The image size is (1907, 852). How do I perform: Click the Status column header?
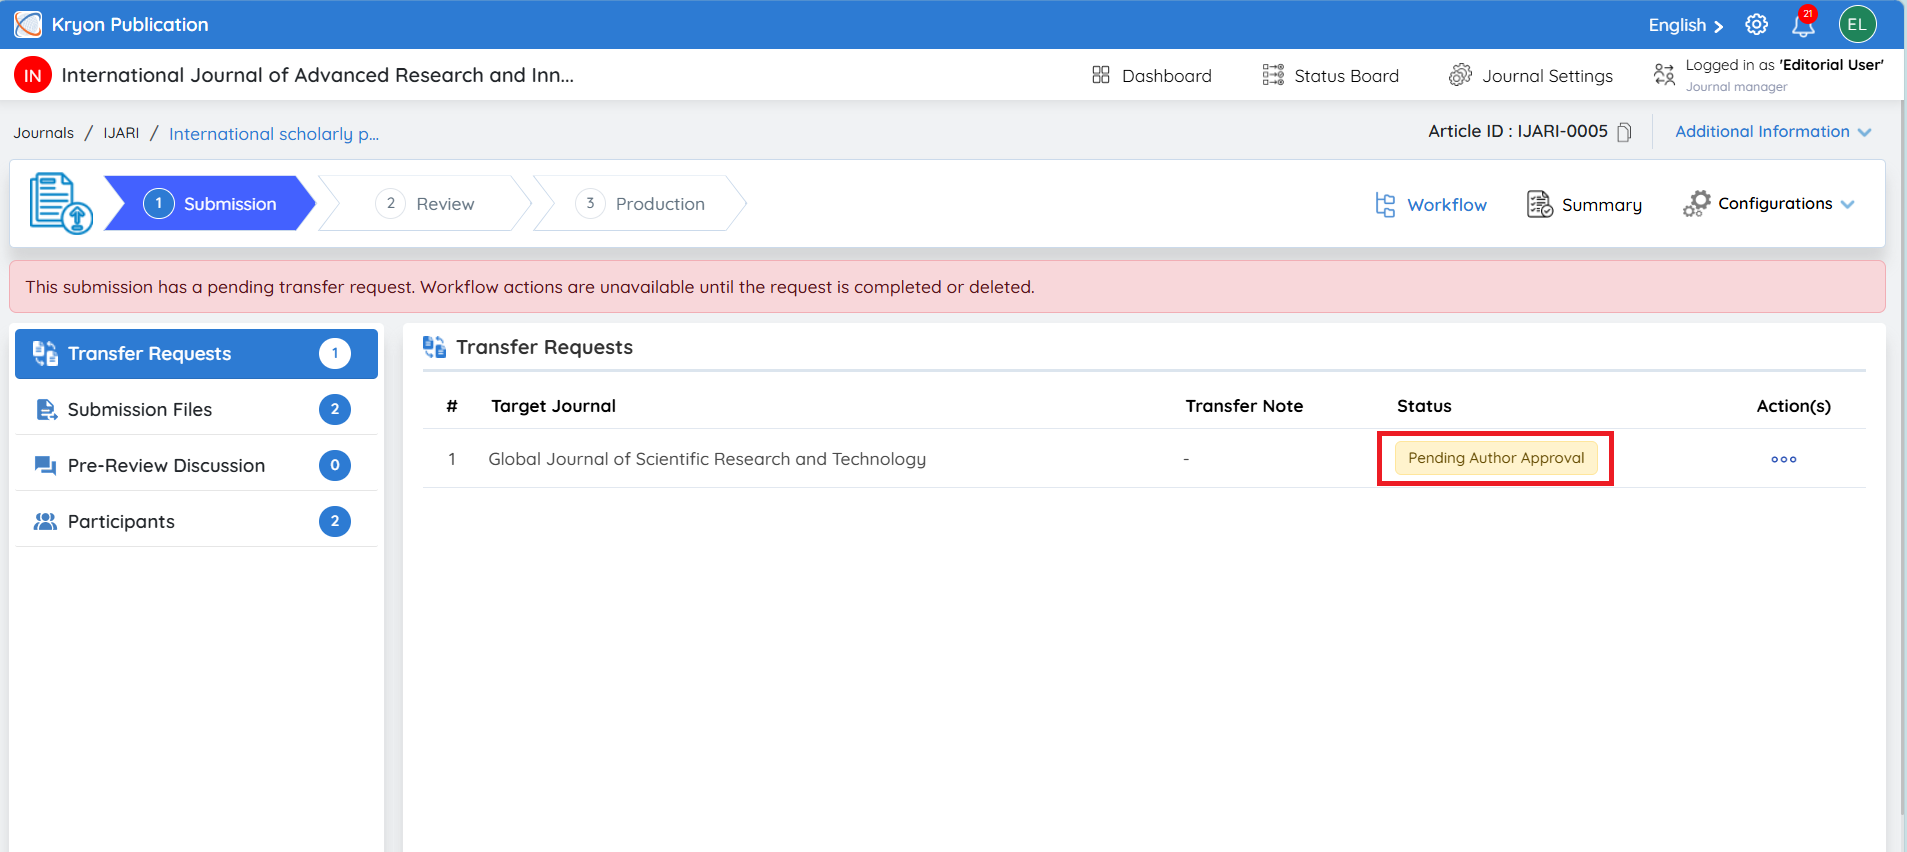(x=1424, y=406)
